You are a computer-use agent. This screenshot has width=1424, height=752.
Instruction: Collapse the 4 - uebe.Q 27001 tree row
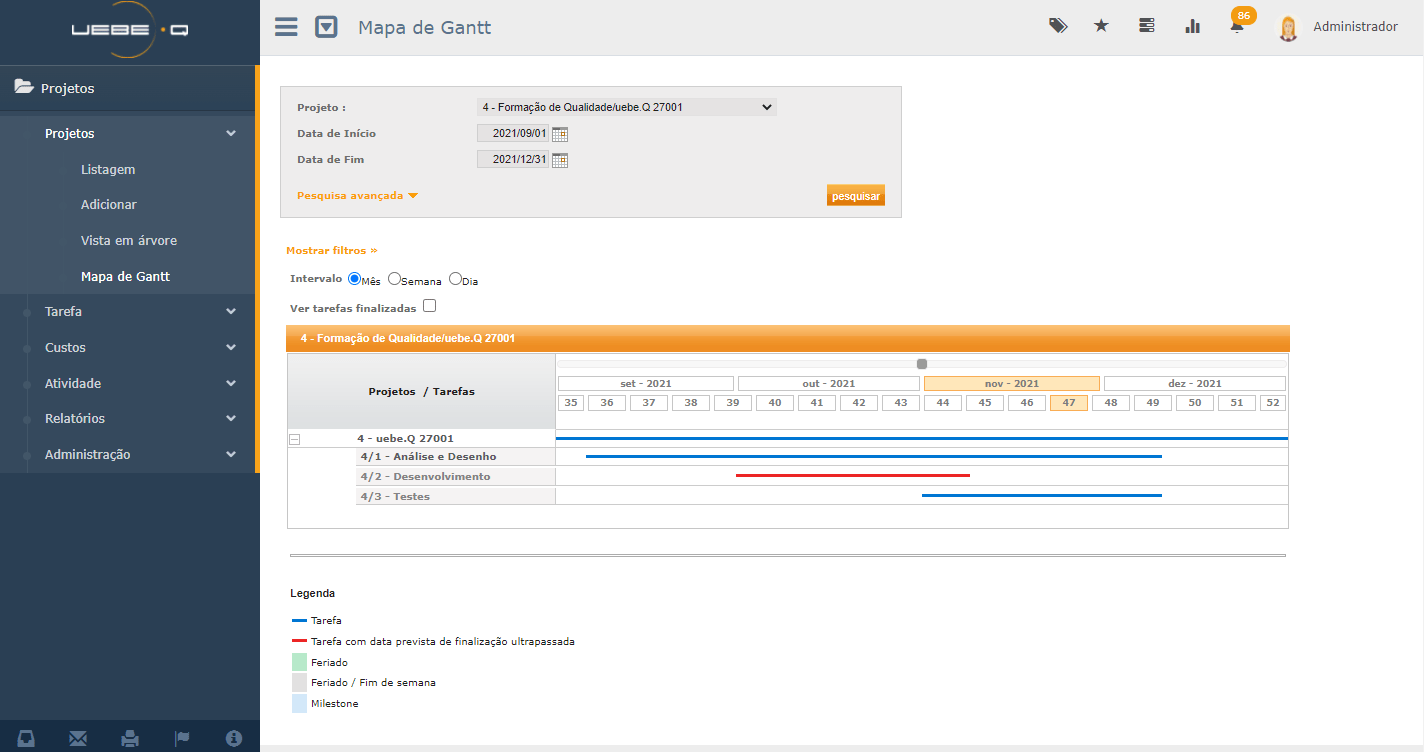click(295, 439)
